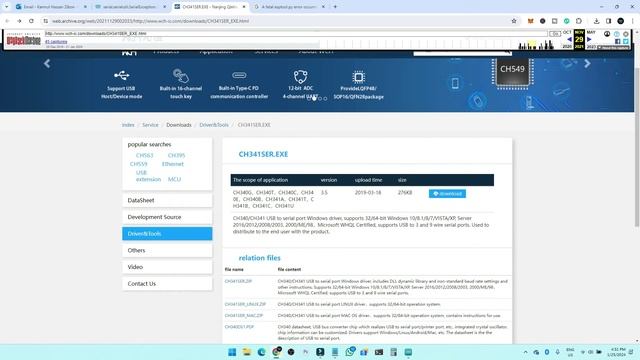The width and height of the screenshot is (640, 360).
Task: Select Others in the sidebar
Action: [167, 250]
